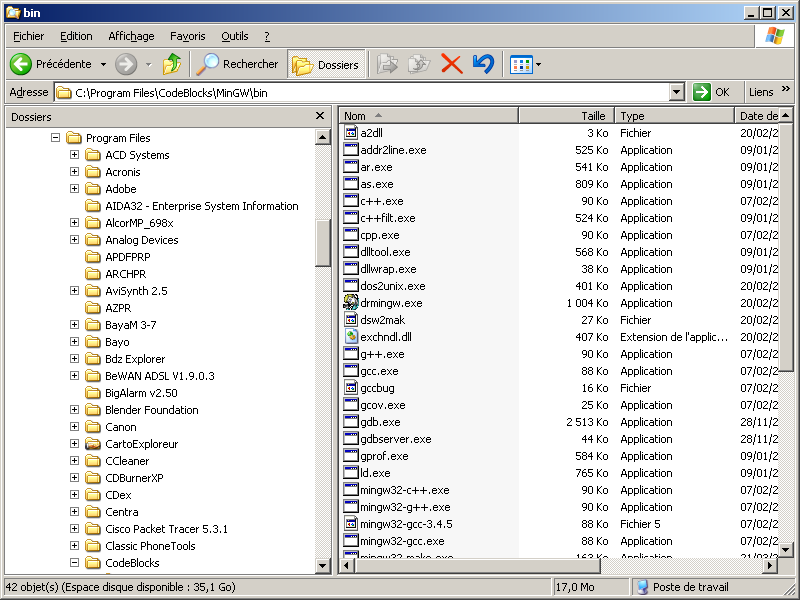Open the Fichier menu
Screen dimensions: 800x600
click(x=29, y=36)
